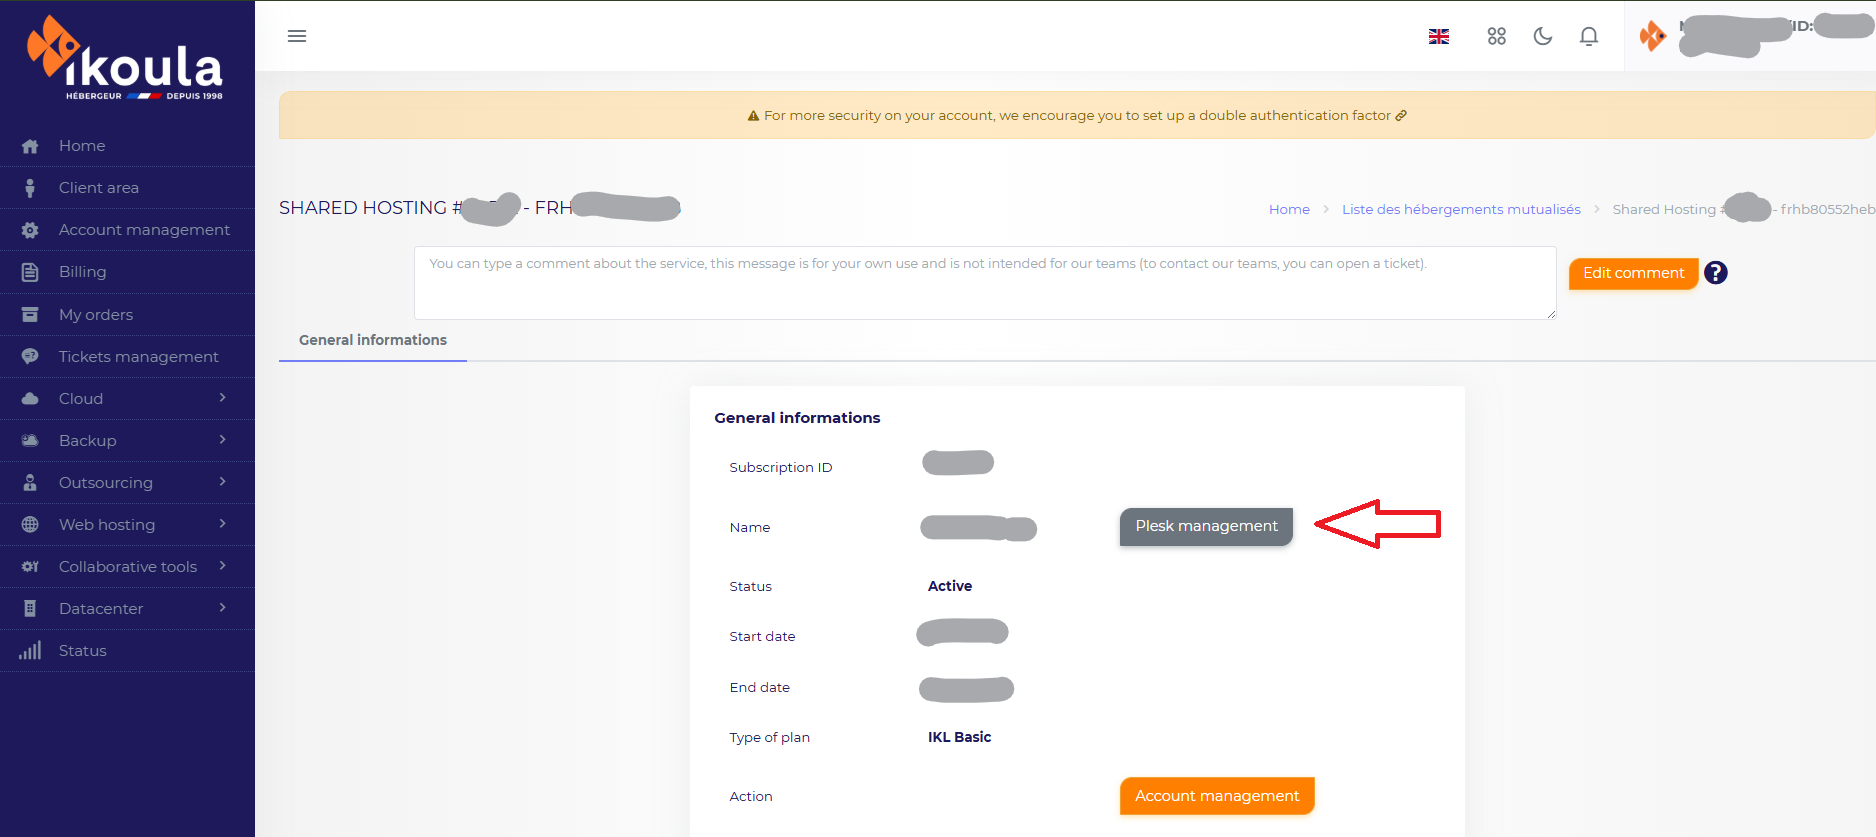The width and height of the screenshot is (1876, 837).
Task: Click the Cloud icon in sidebar
Action: pyautogui.click(x=30, y=398)
